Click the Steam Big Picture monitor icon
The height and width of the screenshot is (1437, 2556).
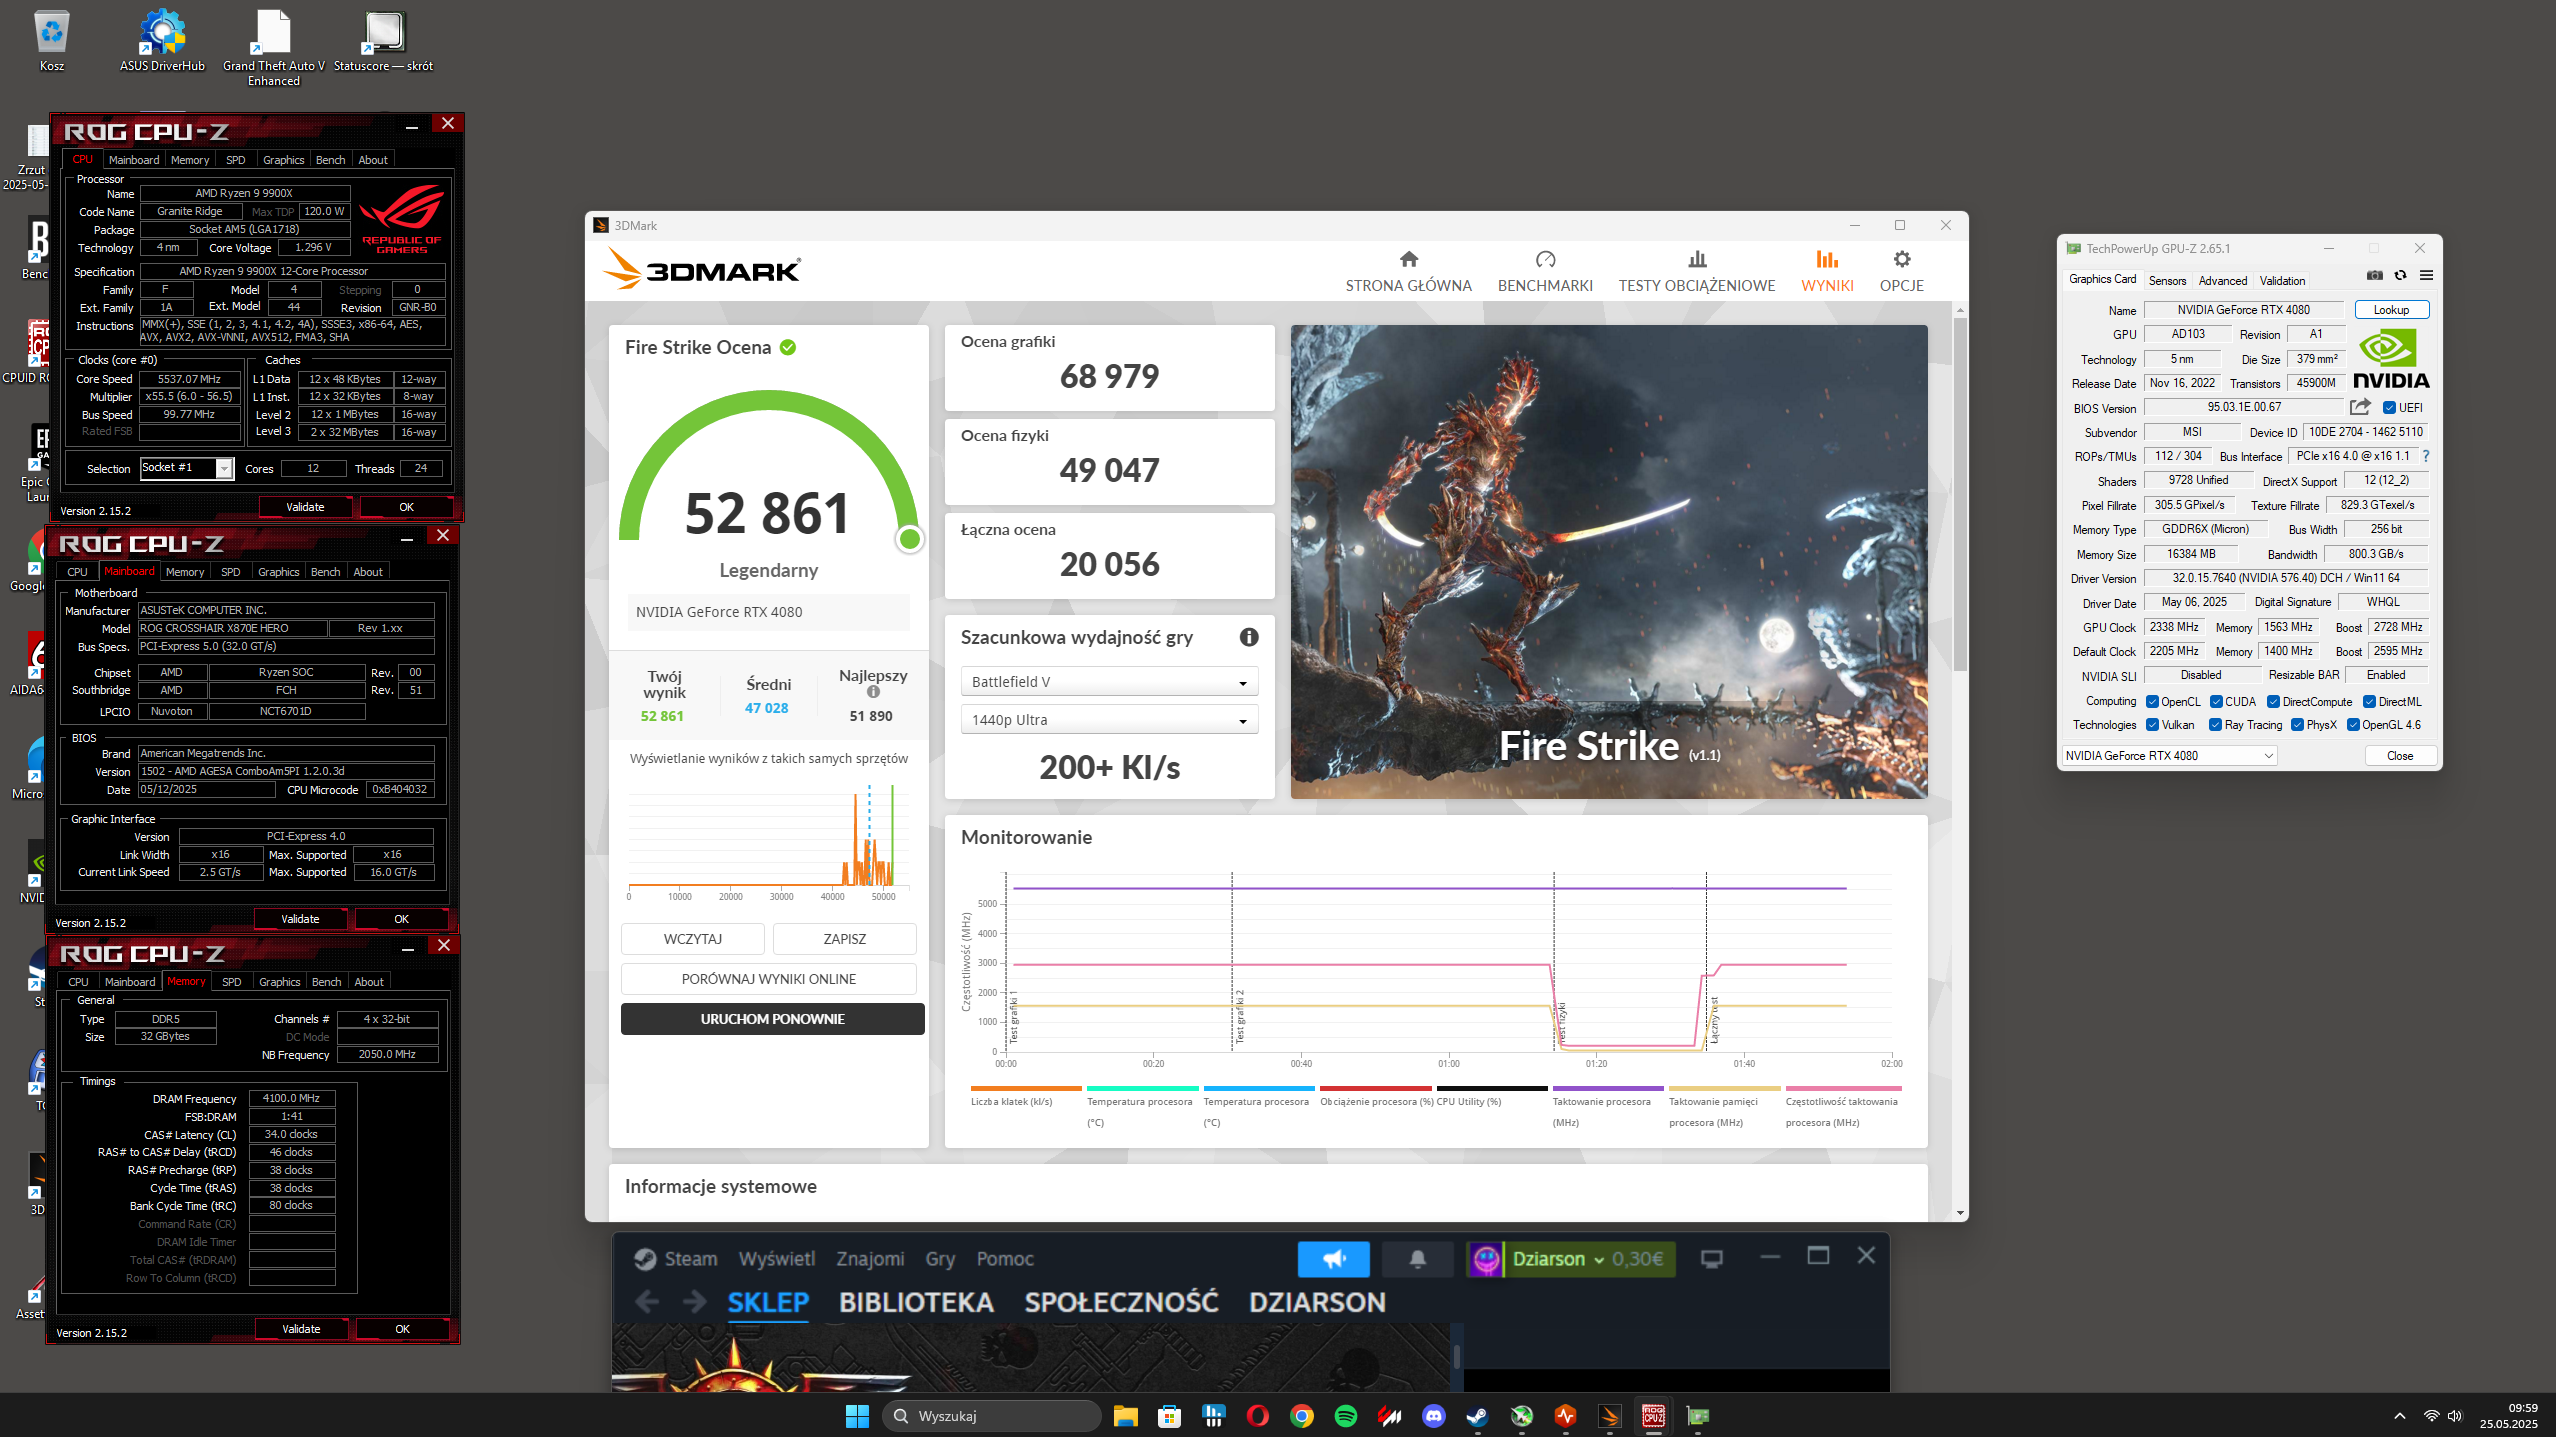click(x=1711, y=1259)
